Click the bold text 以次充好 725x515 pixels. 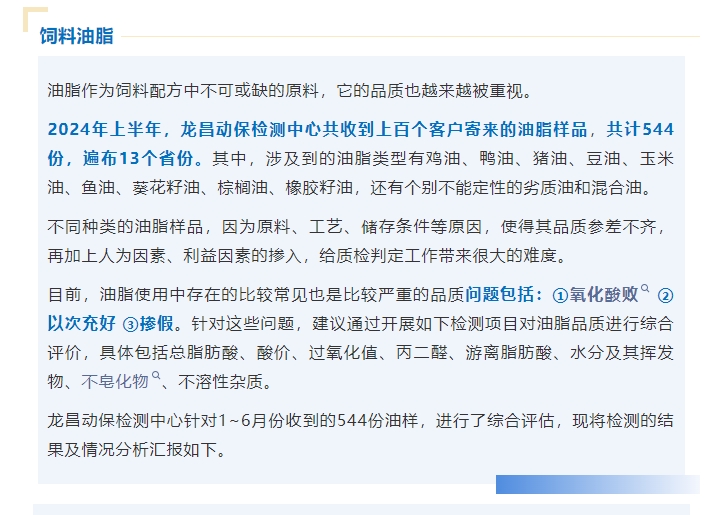click(81, 324)
